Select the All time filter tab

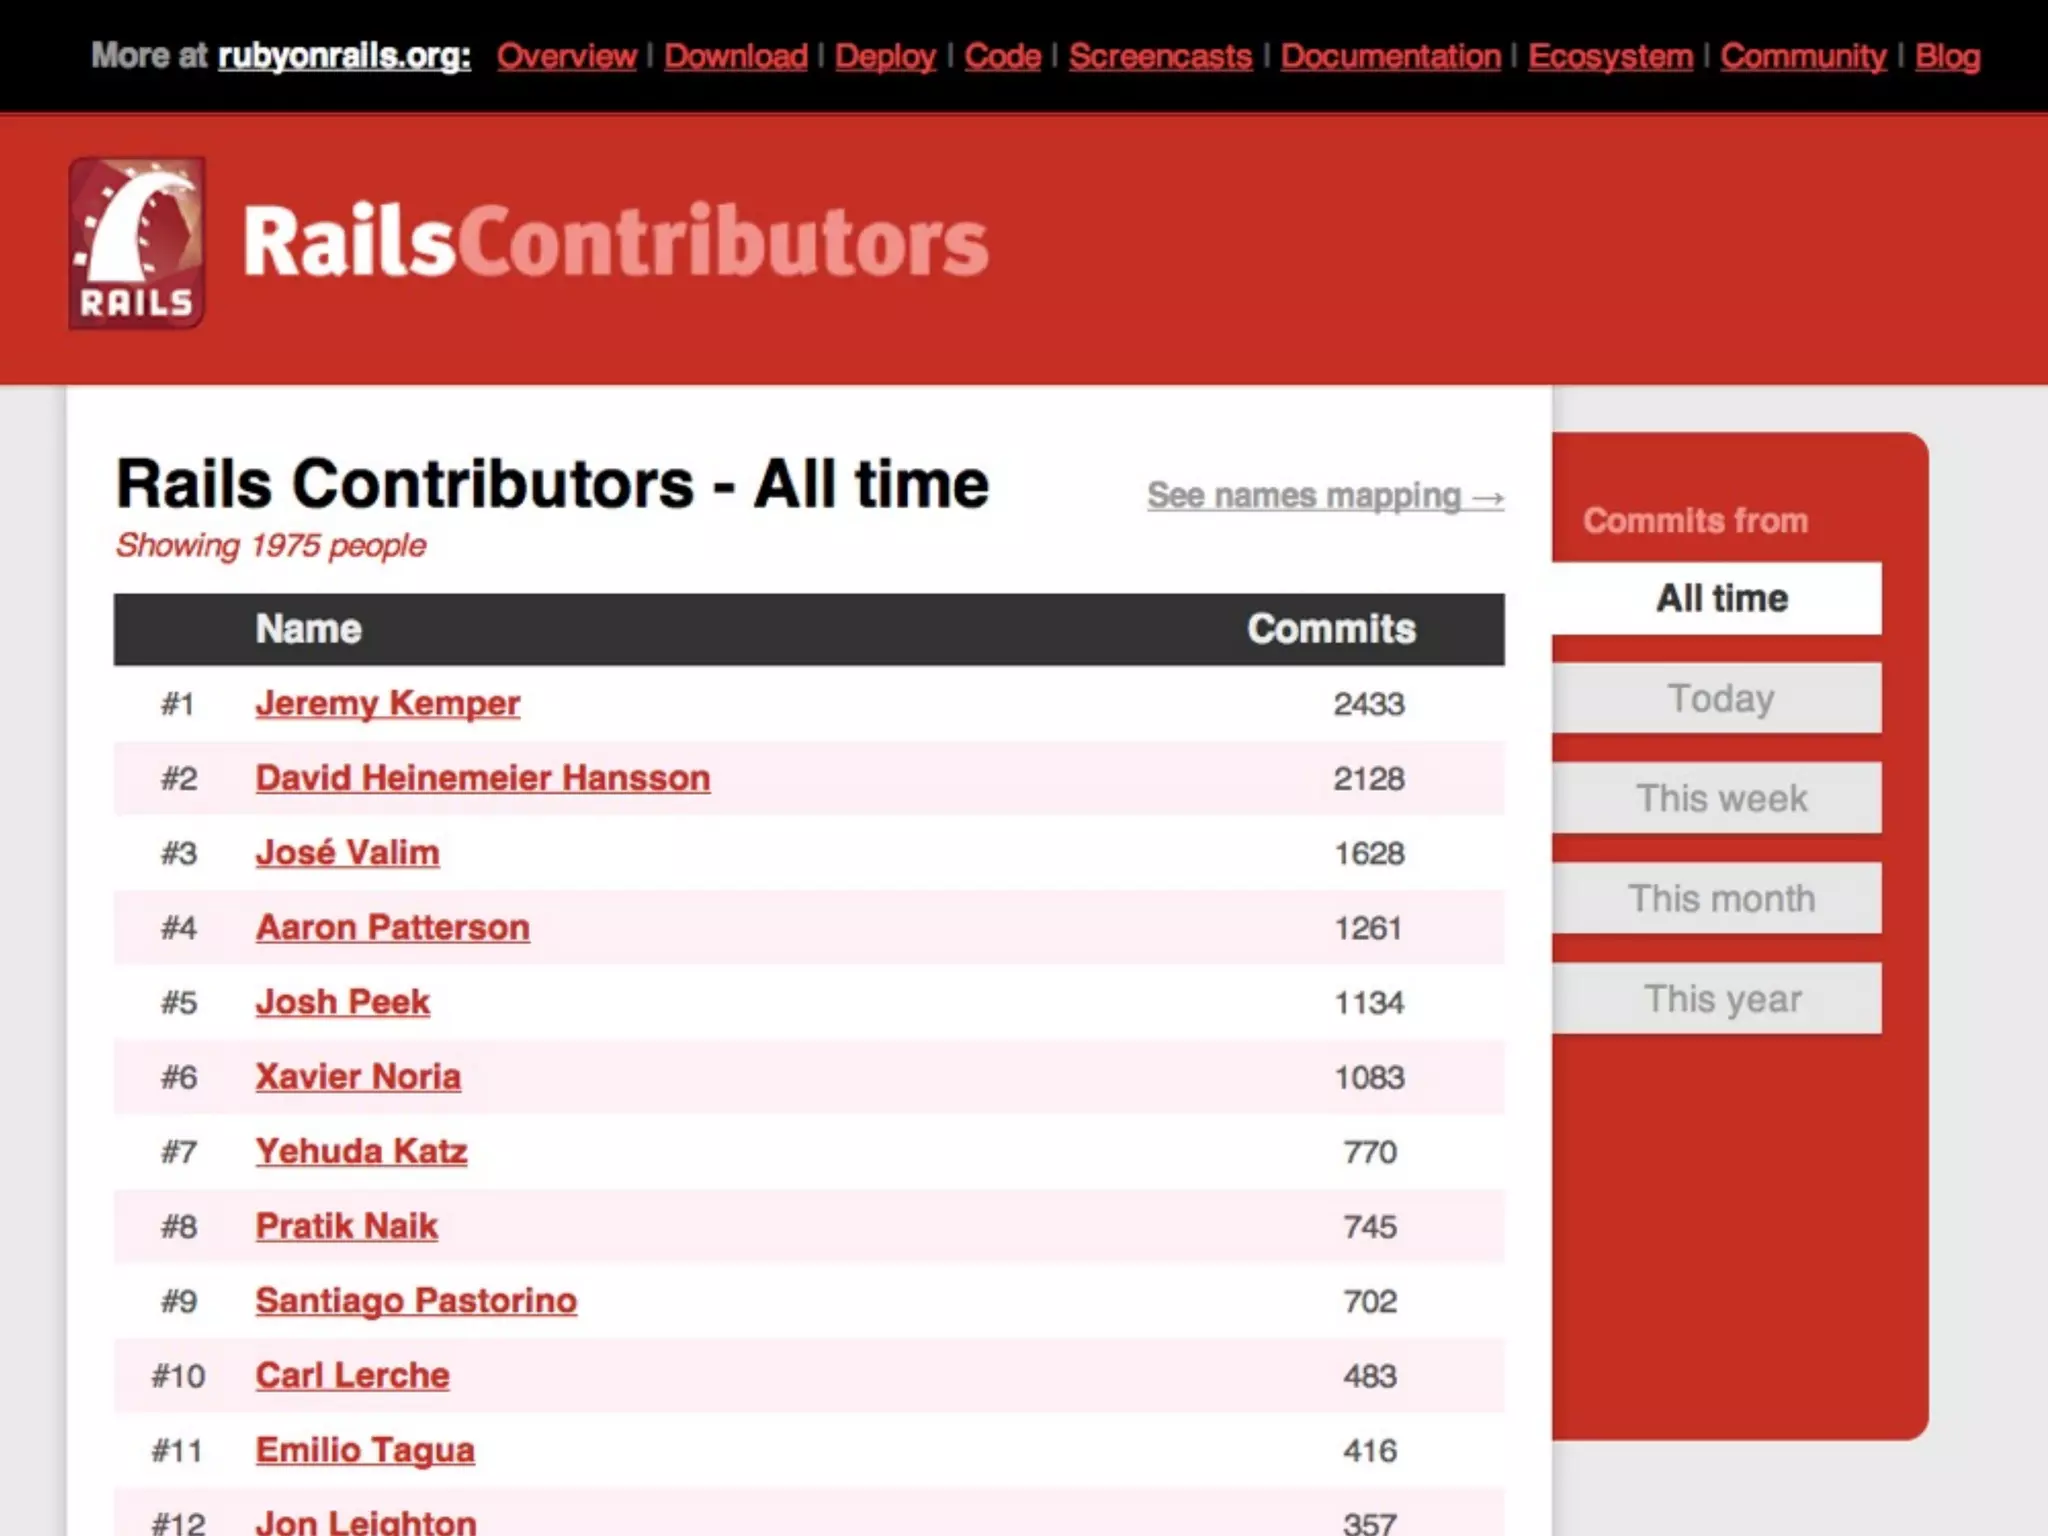coord(1721,598)
